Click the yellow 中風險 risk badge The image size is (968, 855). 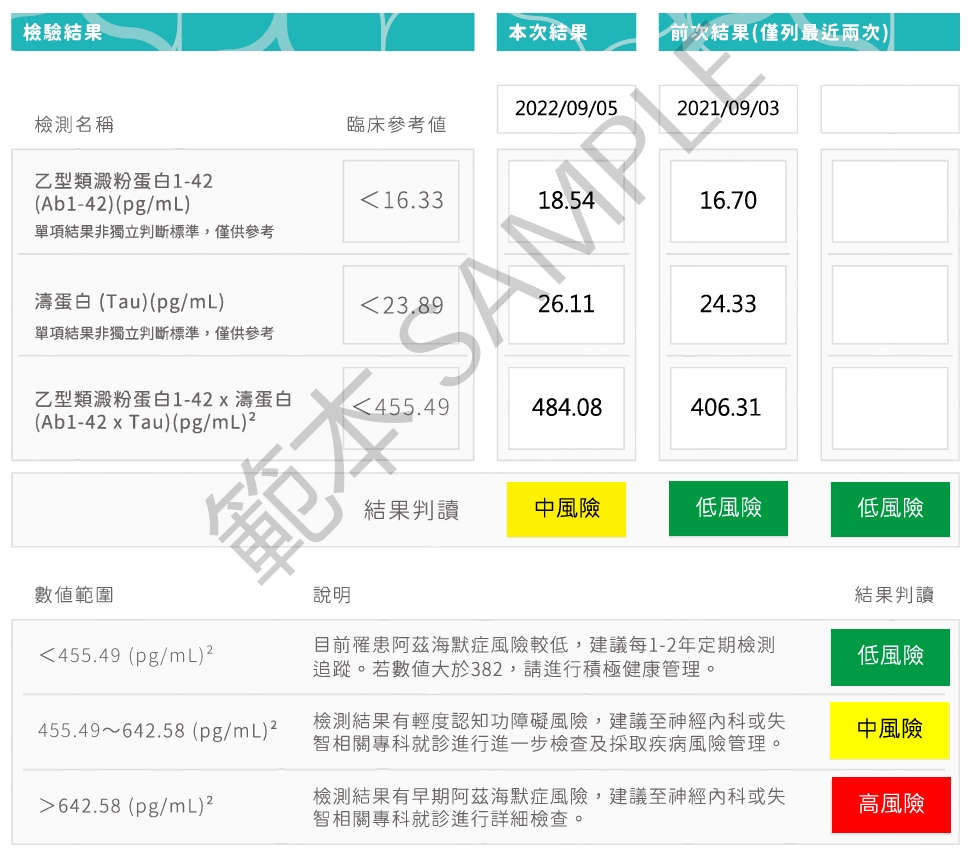(566, 509)
